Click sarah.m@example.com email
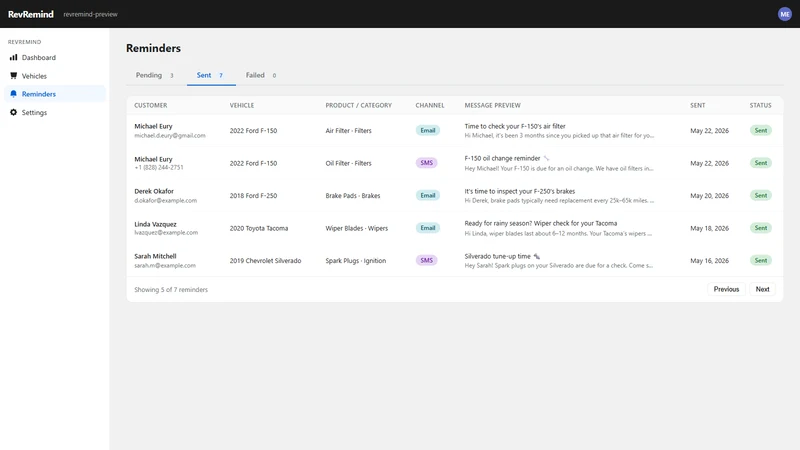 pyautogui.click(x=165, y=265)
